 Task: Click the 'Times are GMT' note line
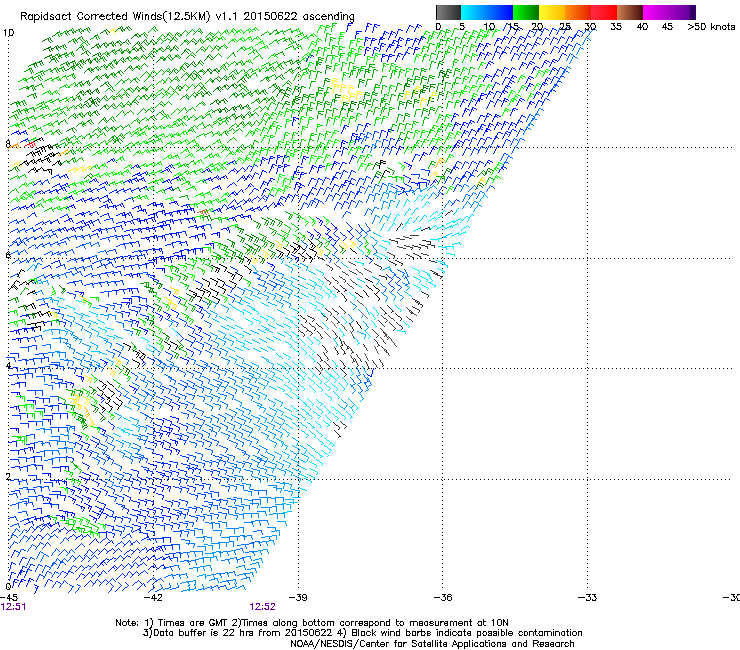(x=312, y=623)
